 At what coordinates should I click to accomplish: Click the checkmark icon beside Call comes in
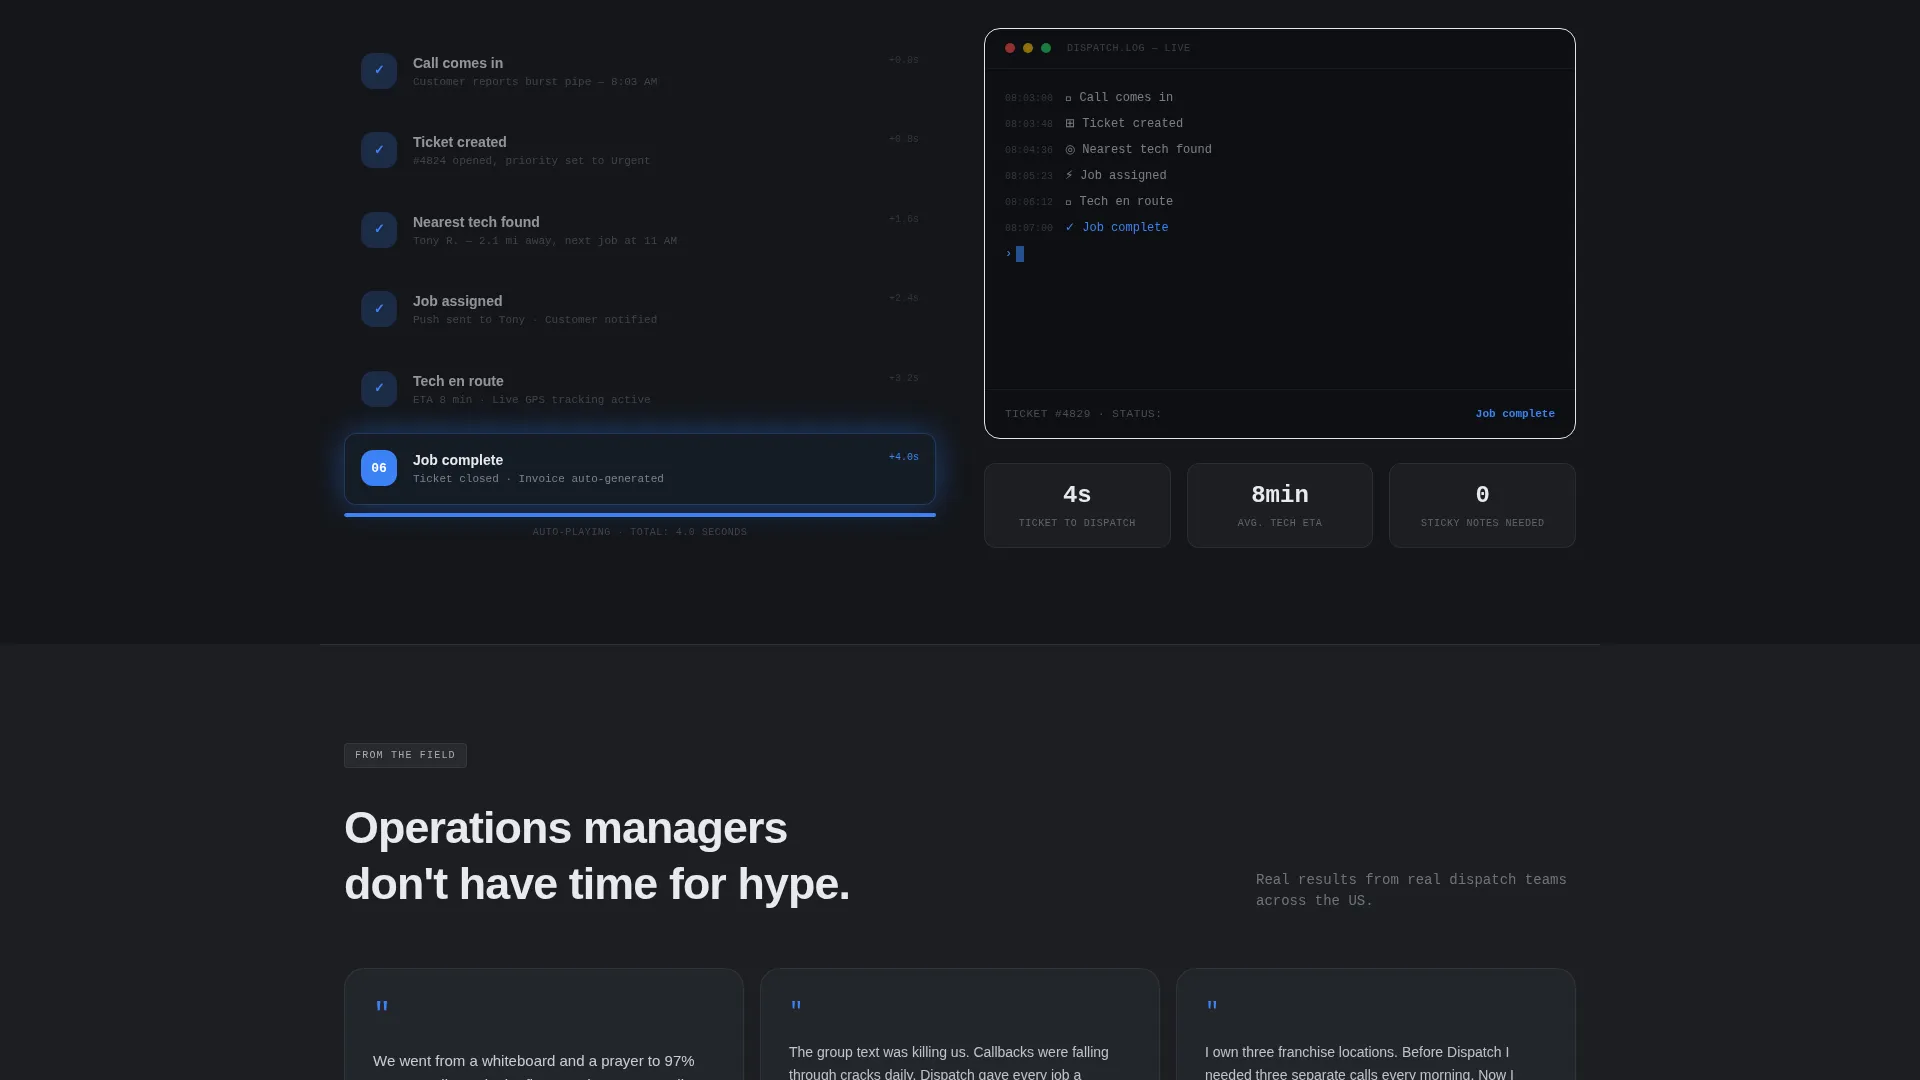point(379,71)
